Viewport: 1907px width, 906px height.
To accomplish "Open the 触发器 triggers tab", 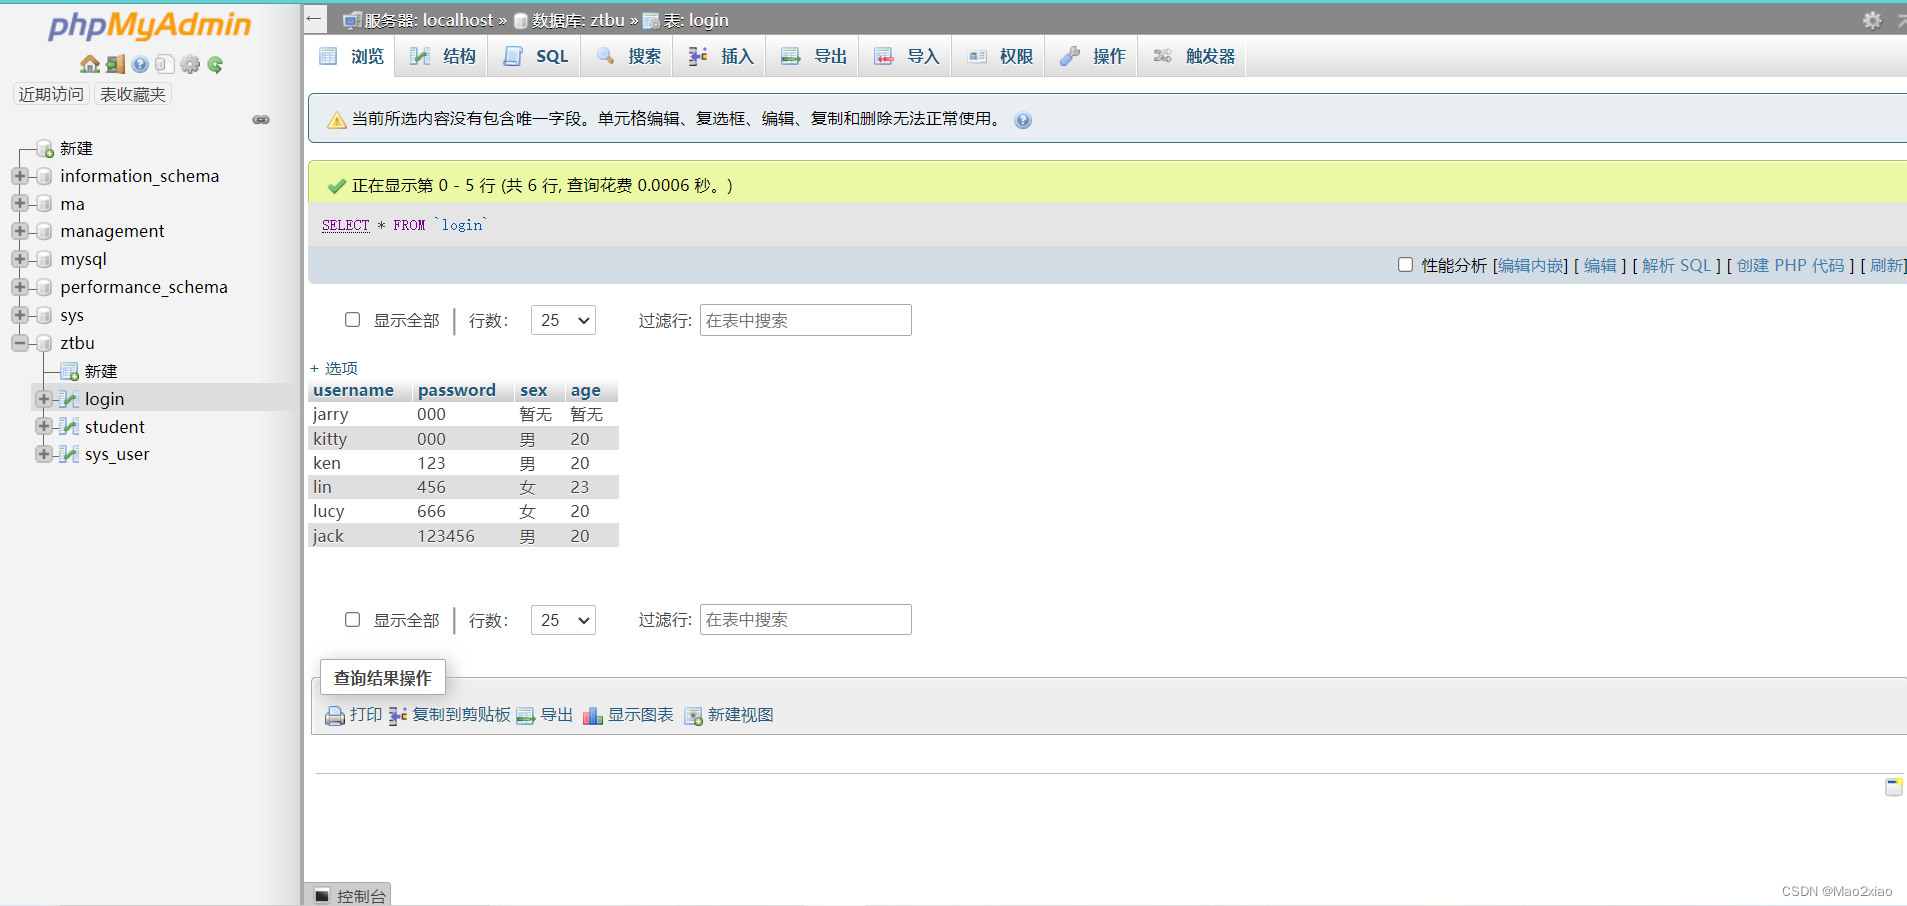I will click(1193, 56).
